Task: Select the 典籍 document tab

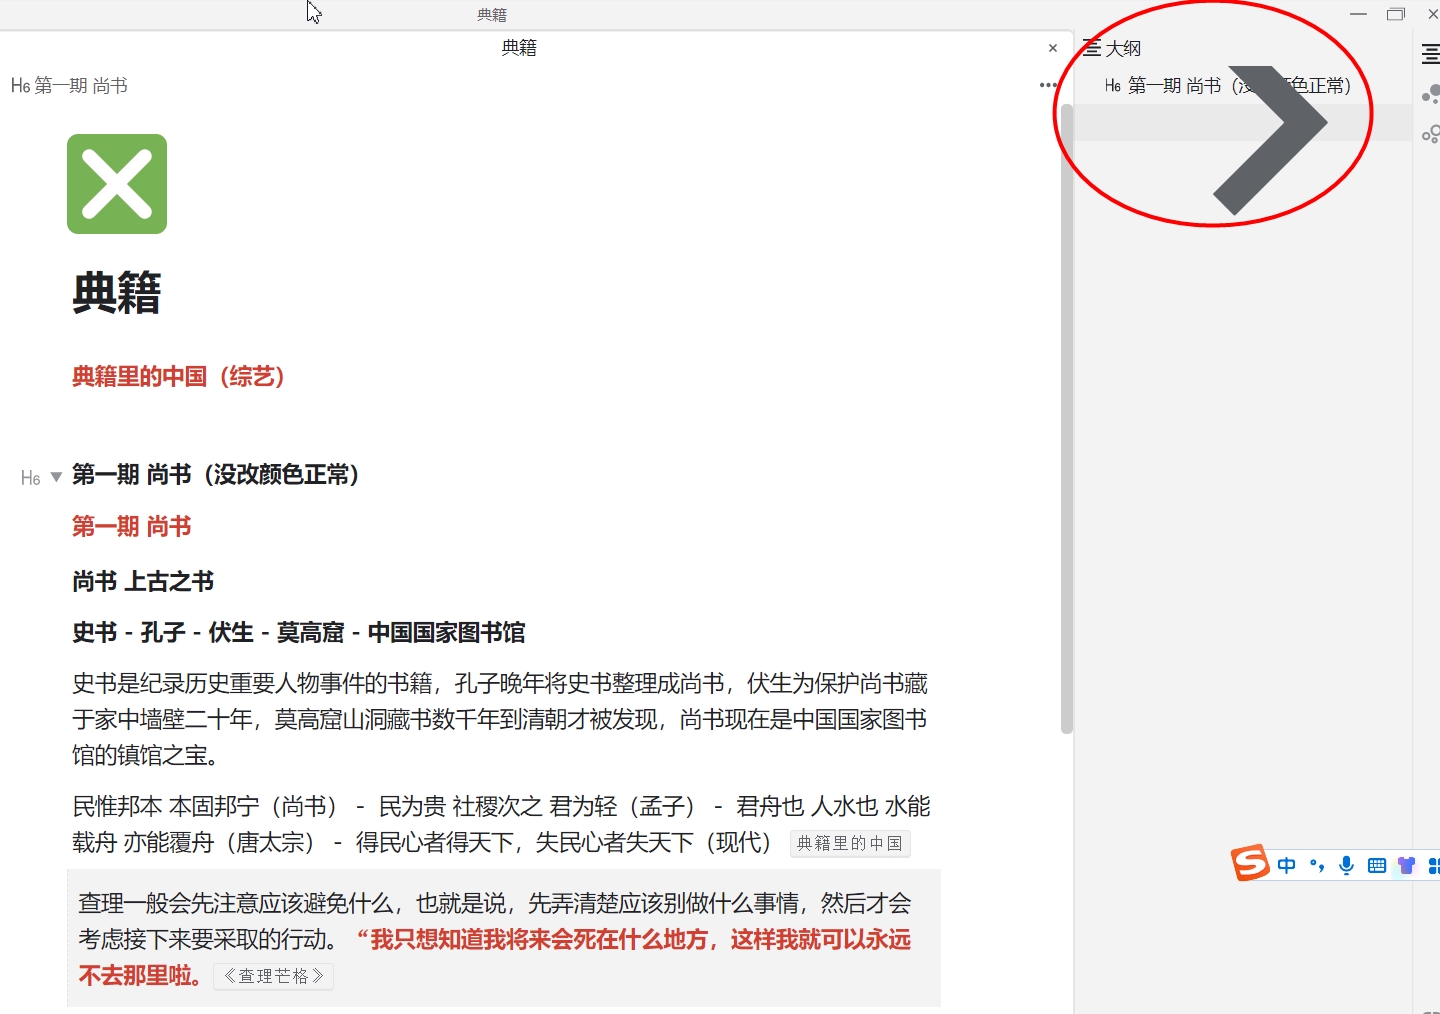Action: click(x=519, y=48)
